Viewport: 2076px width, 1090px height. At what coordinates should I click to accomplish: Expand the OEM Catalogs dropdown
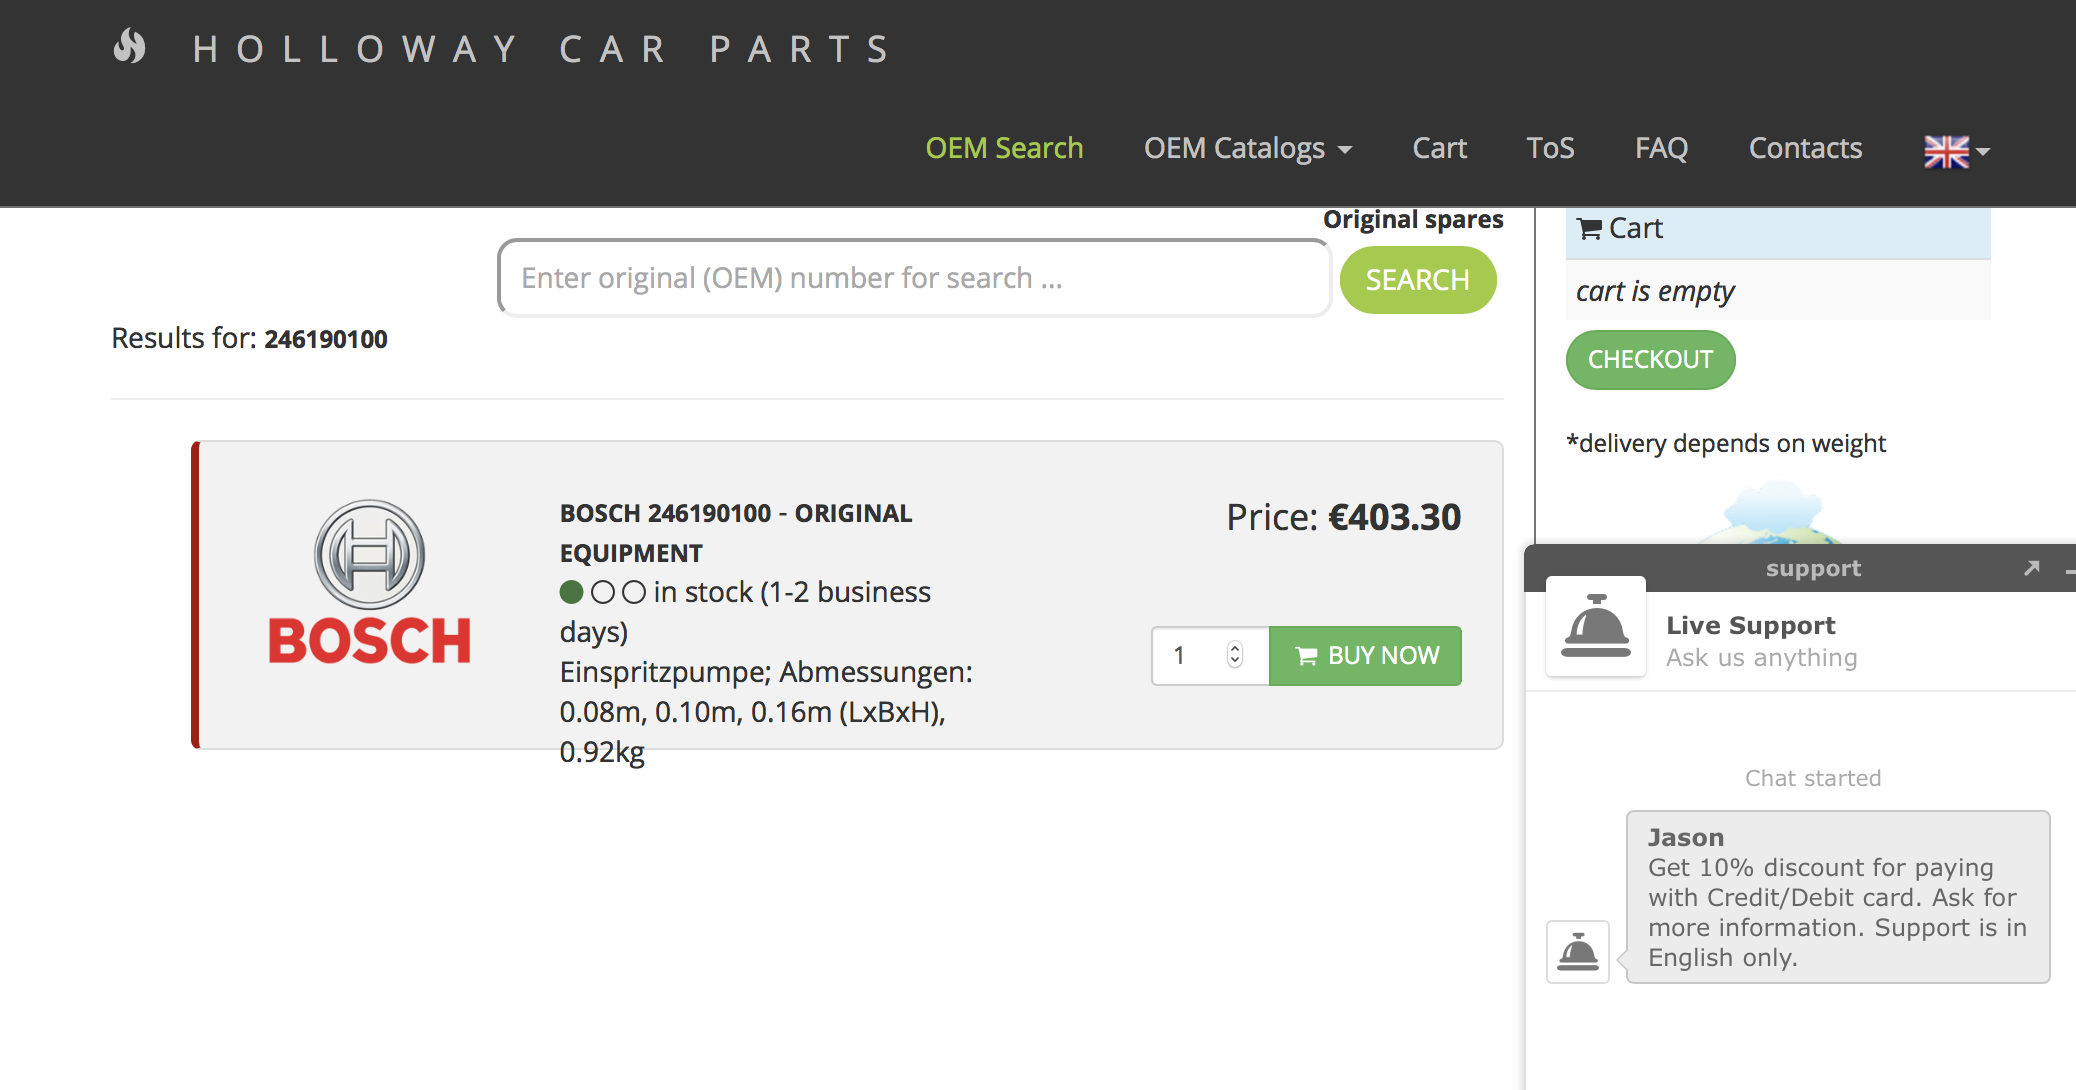(x=1247, y=149)
